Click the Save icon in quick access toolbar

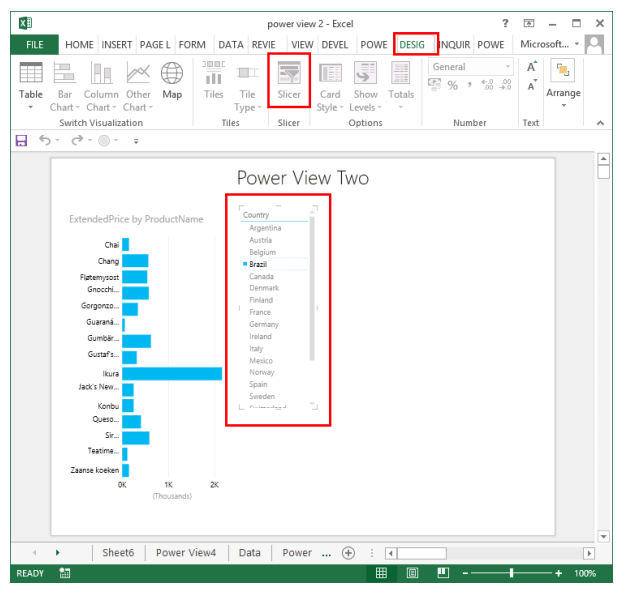pyautogui.click(x=21, y=141)
